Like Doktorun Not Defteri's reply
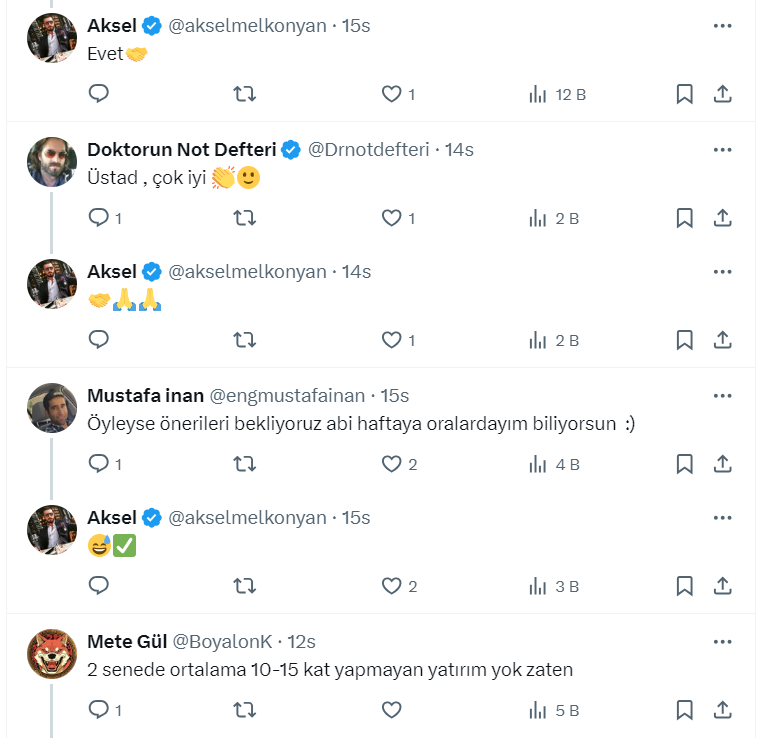759x738 pixels. pyautogui.click(x=391, y=218)
